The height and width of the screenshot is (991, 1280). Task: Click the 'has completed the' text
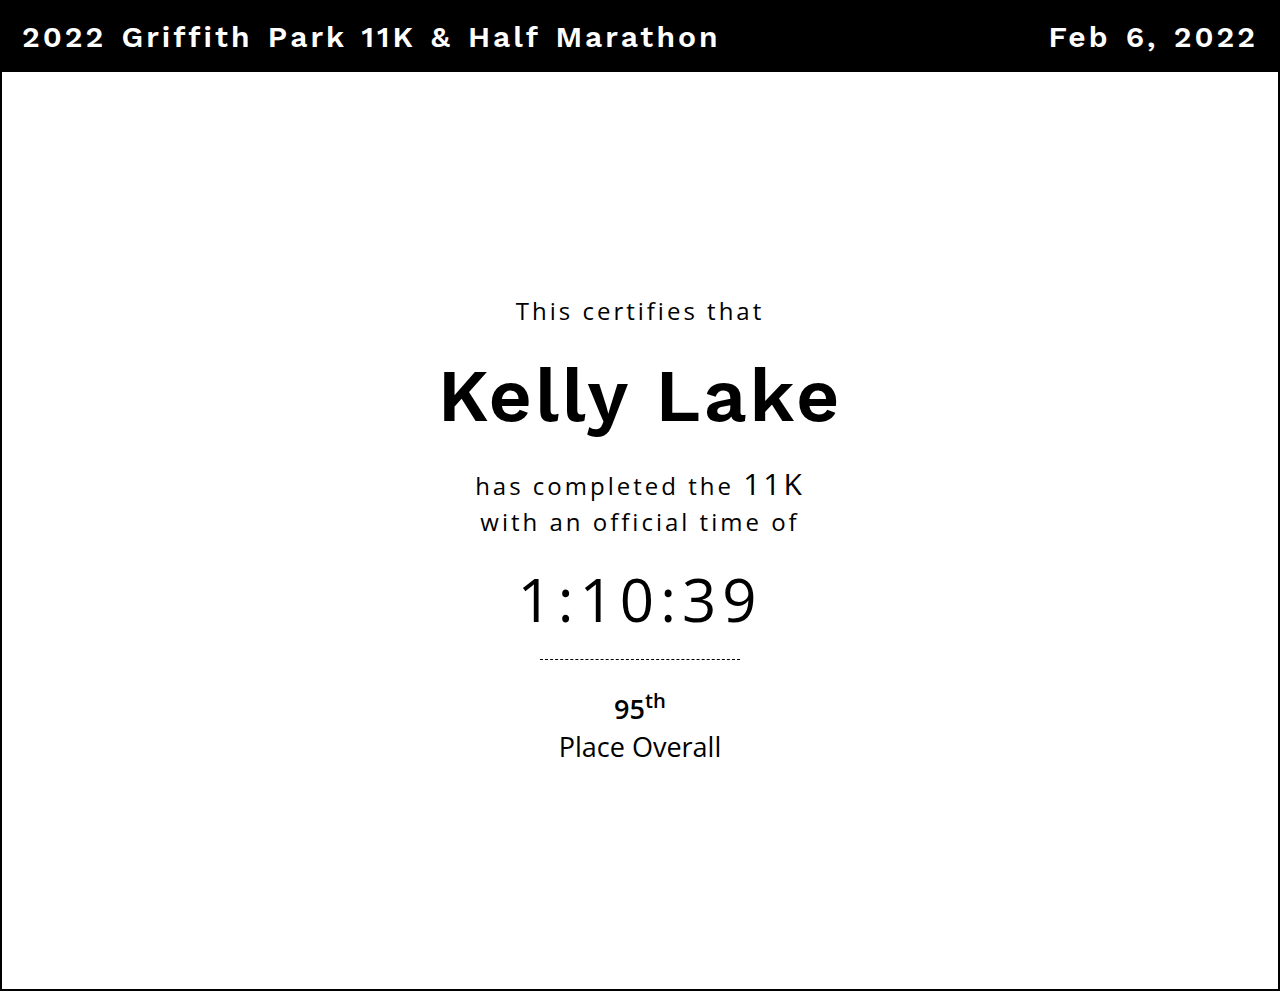point(604,487)
